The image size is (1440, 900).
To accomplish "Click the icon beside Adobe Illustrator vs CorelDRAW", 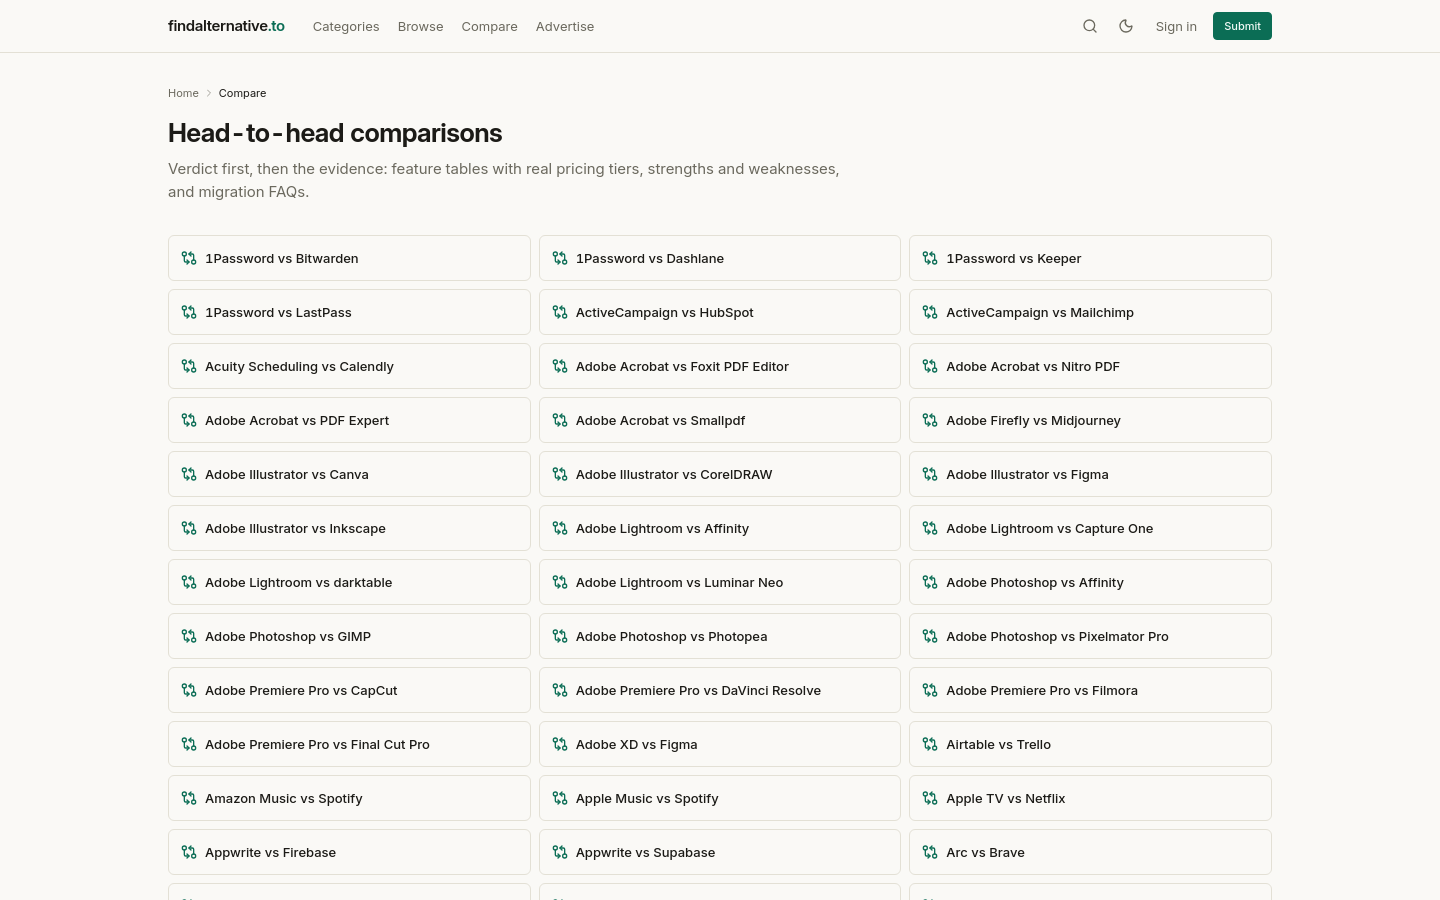I will click(560, 474).
